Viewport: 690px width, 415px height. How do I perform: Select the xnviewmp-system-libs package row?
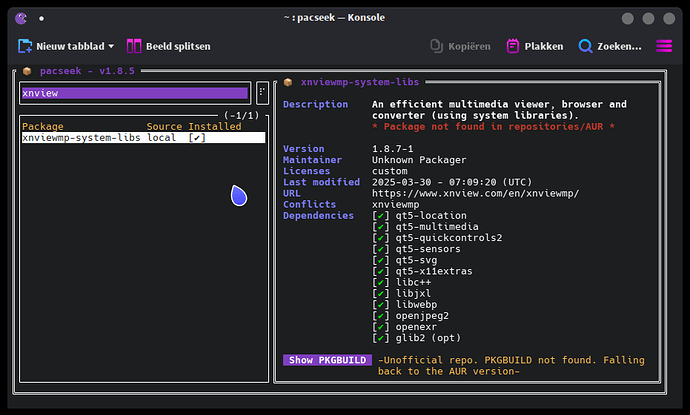click(143, 138)
